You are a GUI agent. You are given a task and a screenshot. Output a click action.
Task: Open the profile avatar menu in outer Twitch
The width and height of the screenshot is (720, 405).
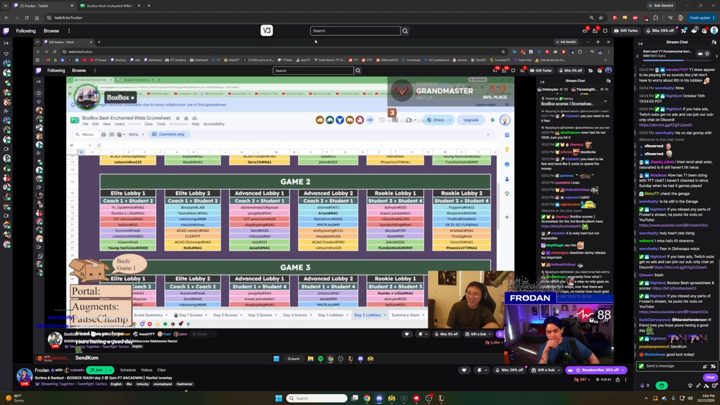pyautogui.click(x=714, y=30)
